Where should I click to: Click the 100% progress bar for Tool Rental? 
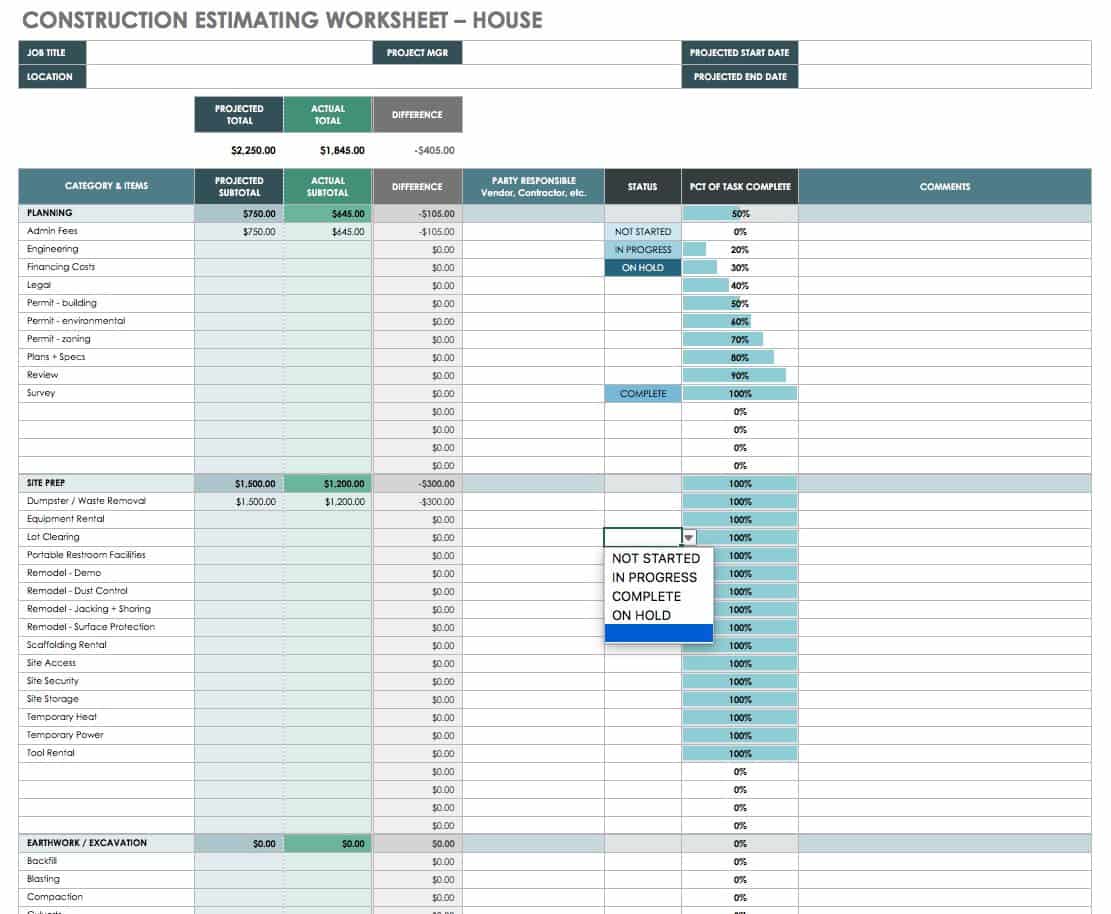click(740, 754)
